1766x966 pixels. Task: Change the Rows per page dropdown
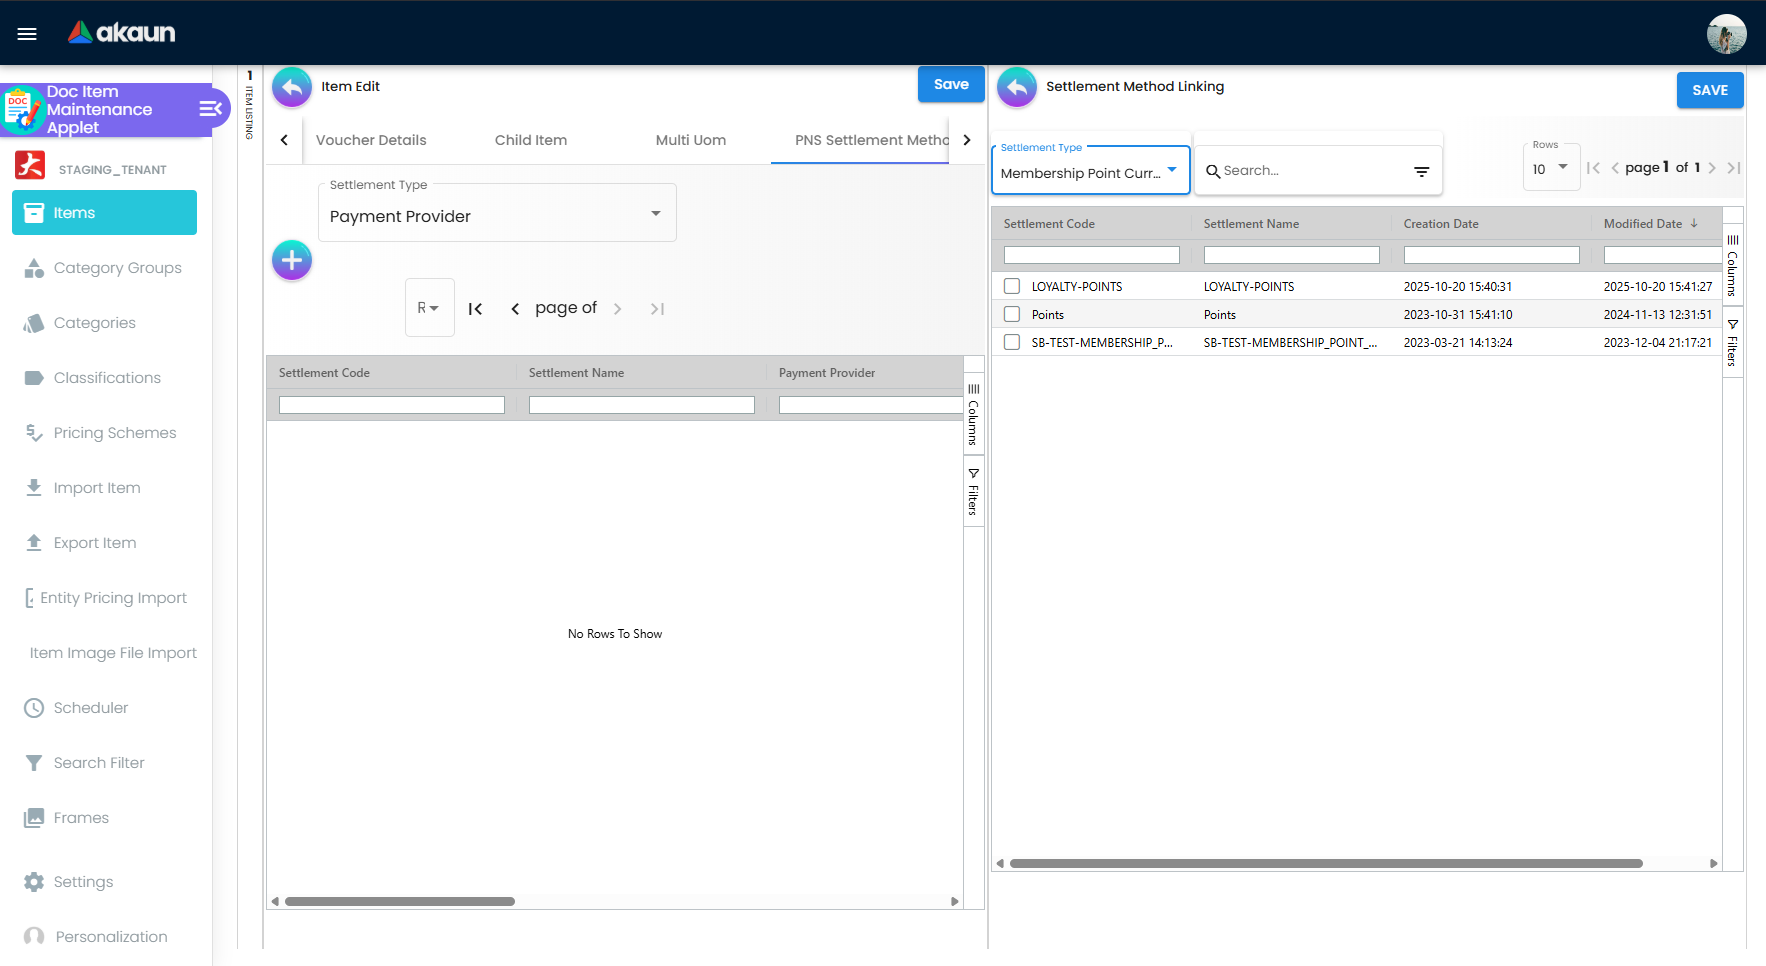(1550, 169)
